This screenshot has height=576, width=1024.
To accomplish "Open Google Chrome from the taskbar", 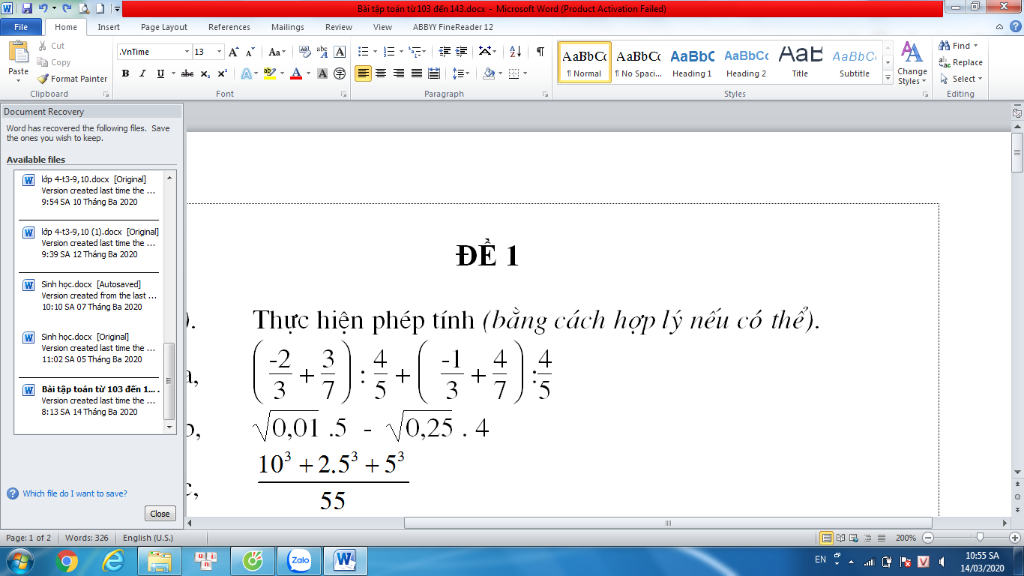I will pos(66,561).
